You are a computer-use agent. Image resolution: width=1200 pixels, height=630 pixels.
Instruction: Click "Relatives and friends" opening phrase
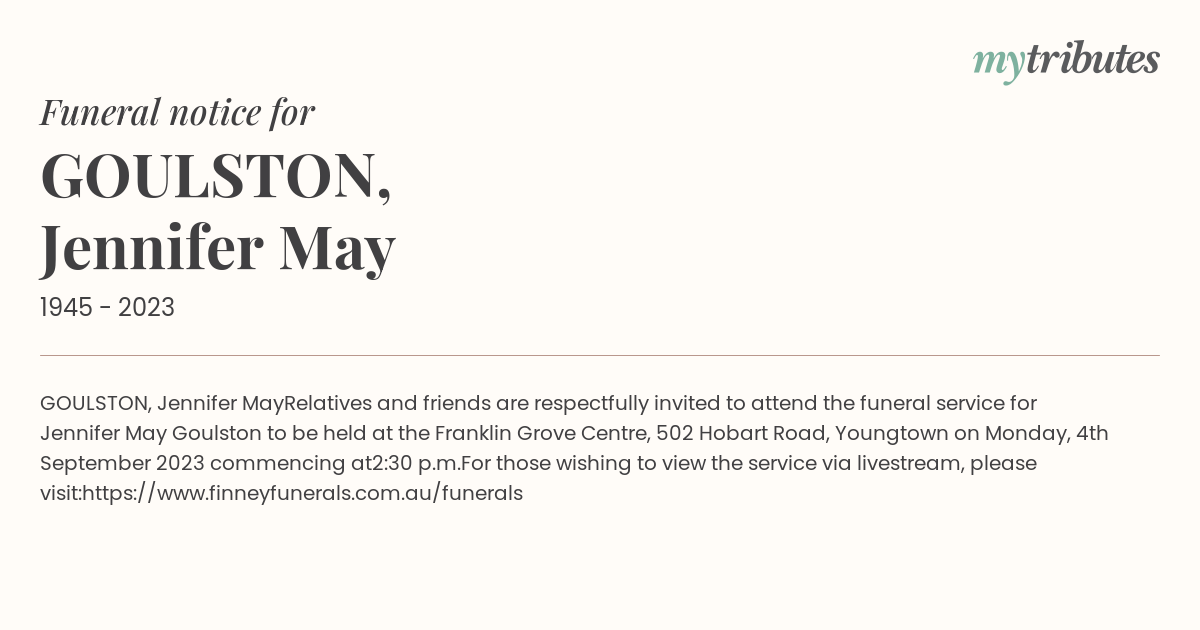point(387,403)
